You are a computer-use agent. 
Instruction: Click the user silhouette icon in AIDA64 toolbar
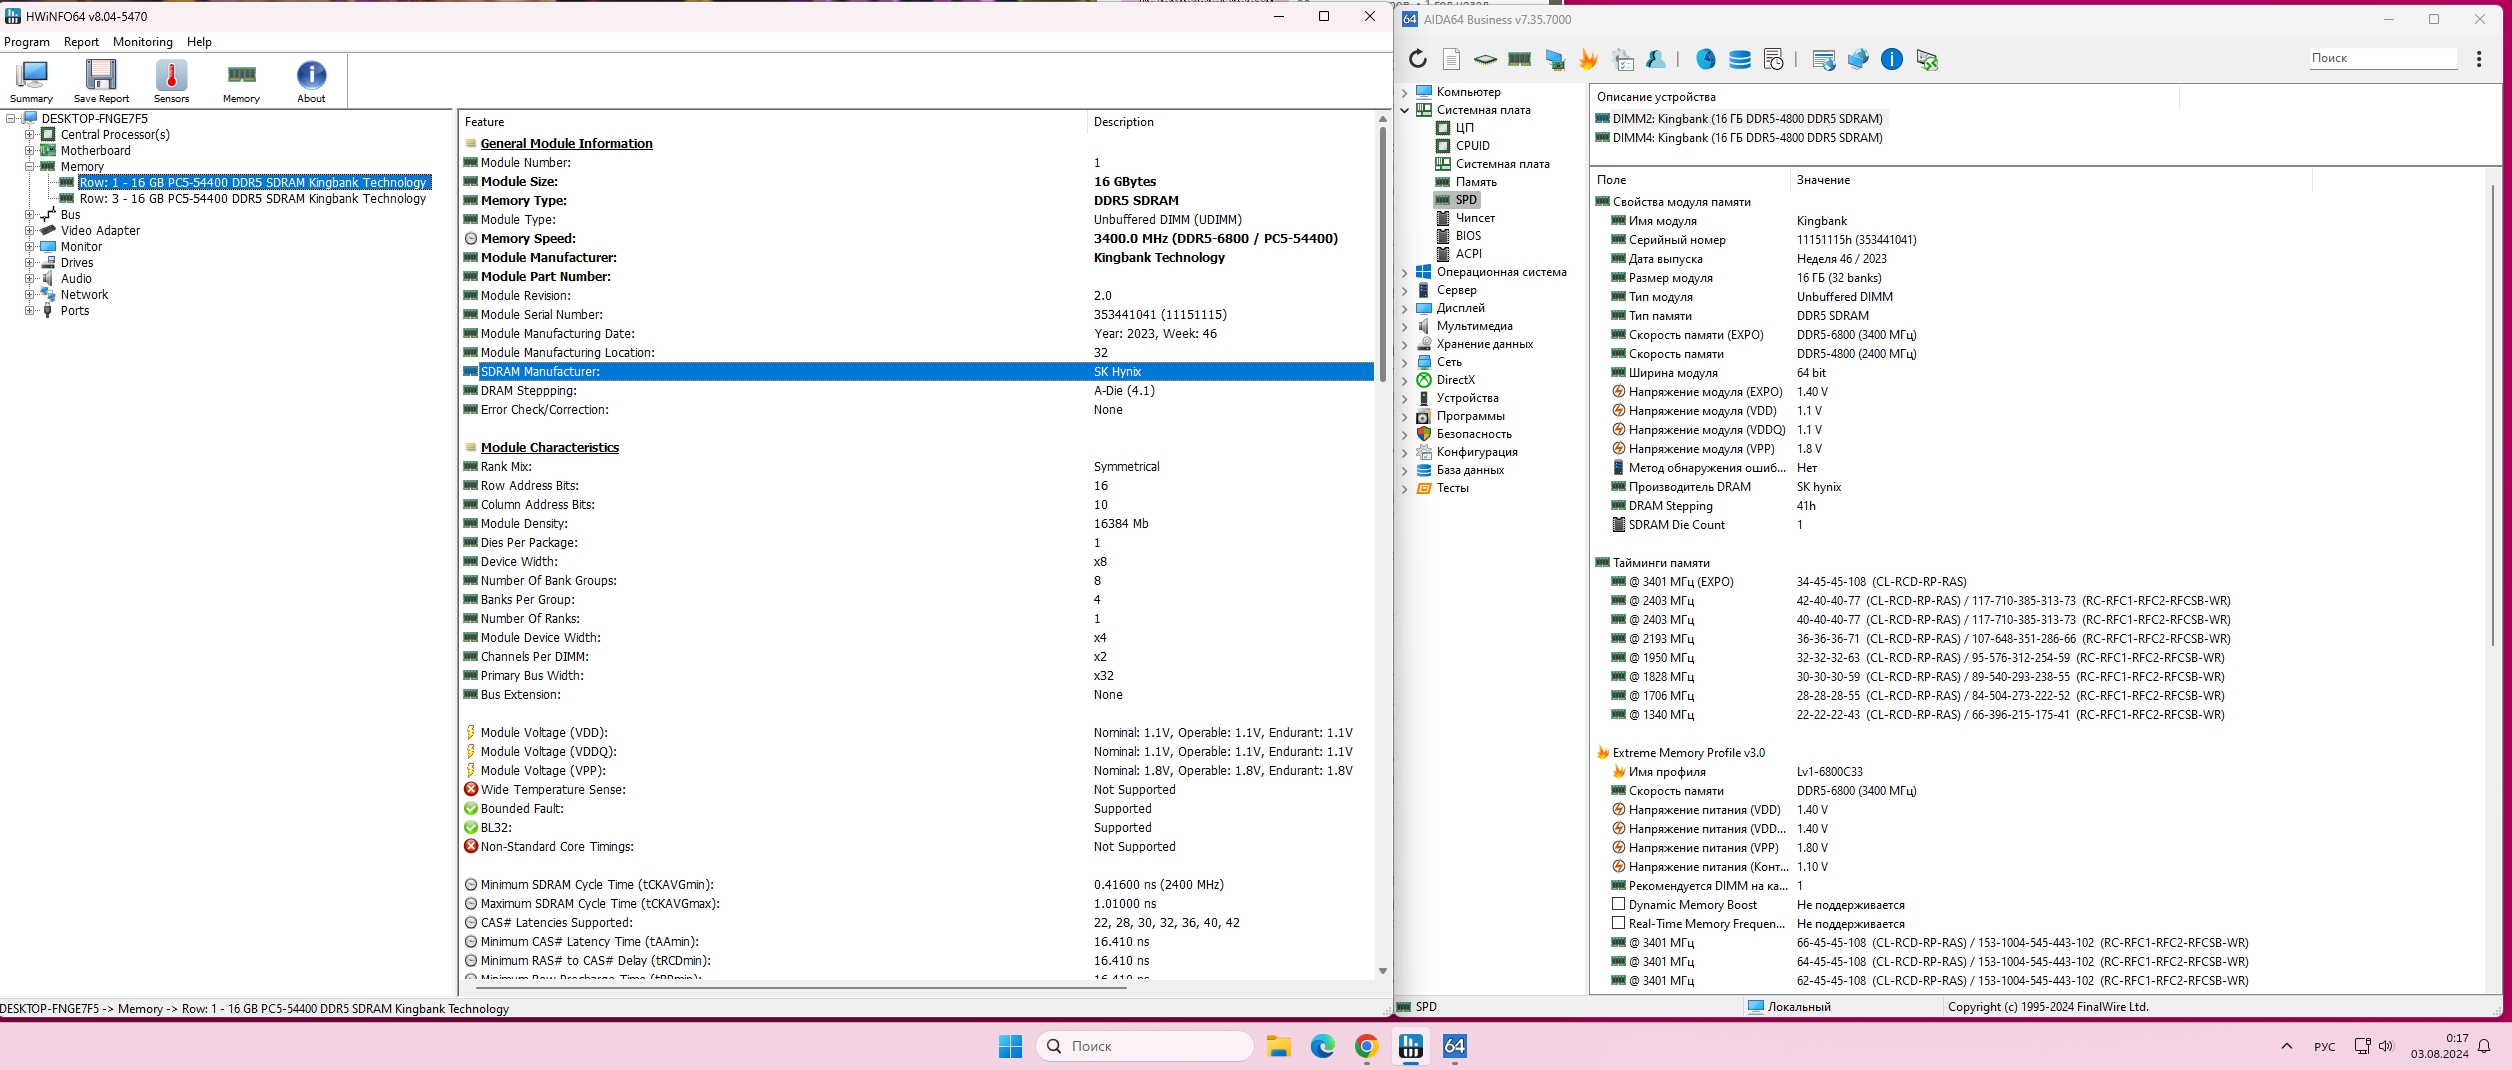1656,59
